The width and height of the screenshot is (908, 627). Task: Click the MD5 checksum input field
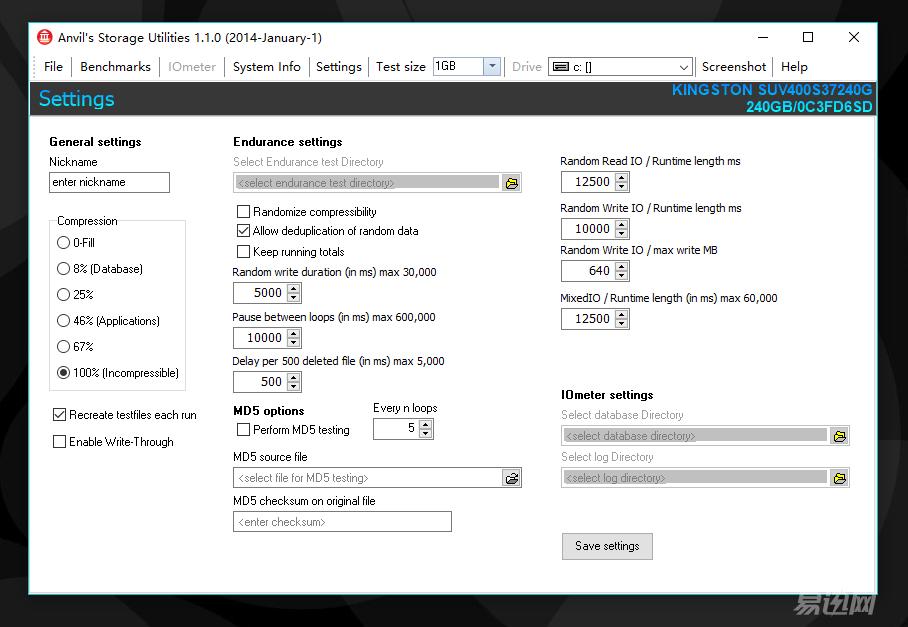click(342, 522)
